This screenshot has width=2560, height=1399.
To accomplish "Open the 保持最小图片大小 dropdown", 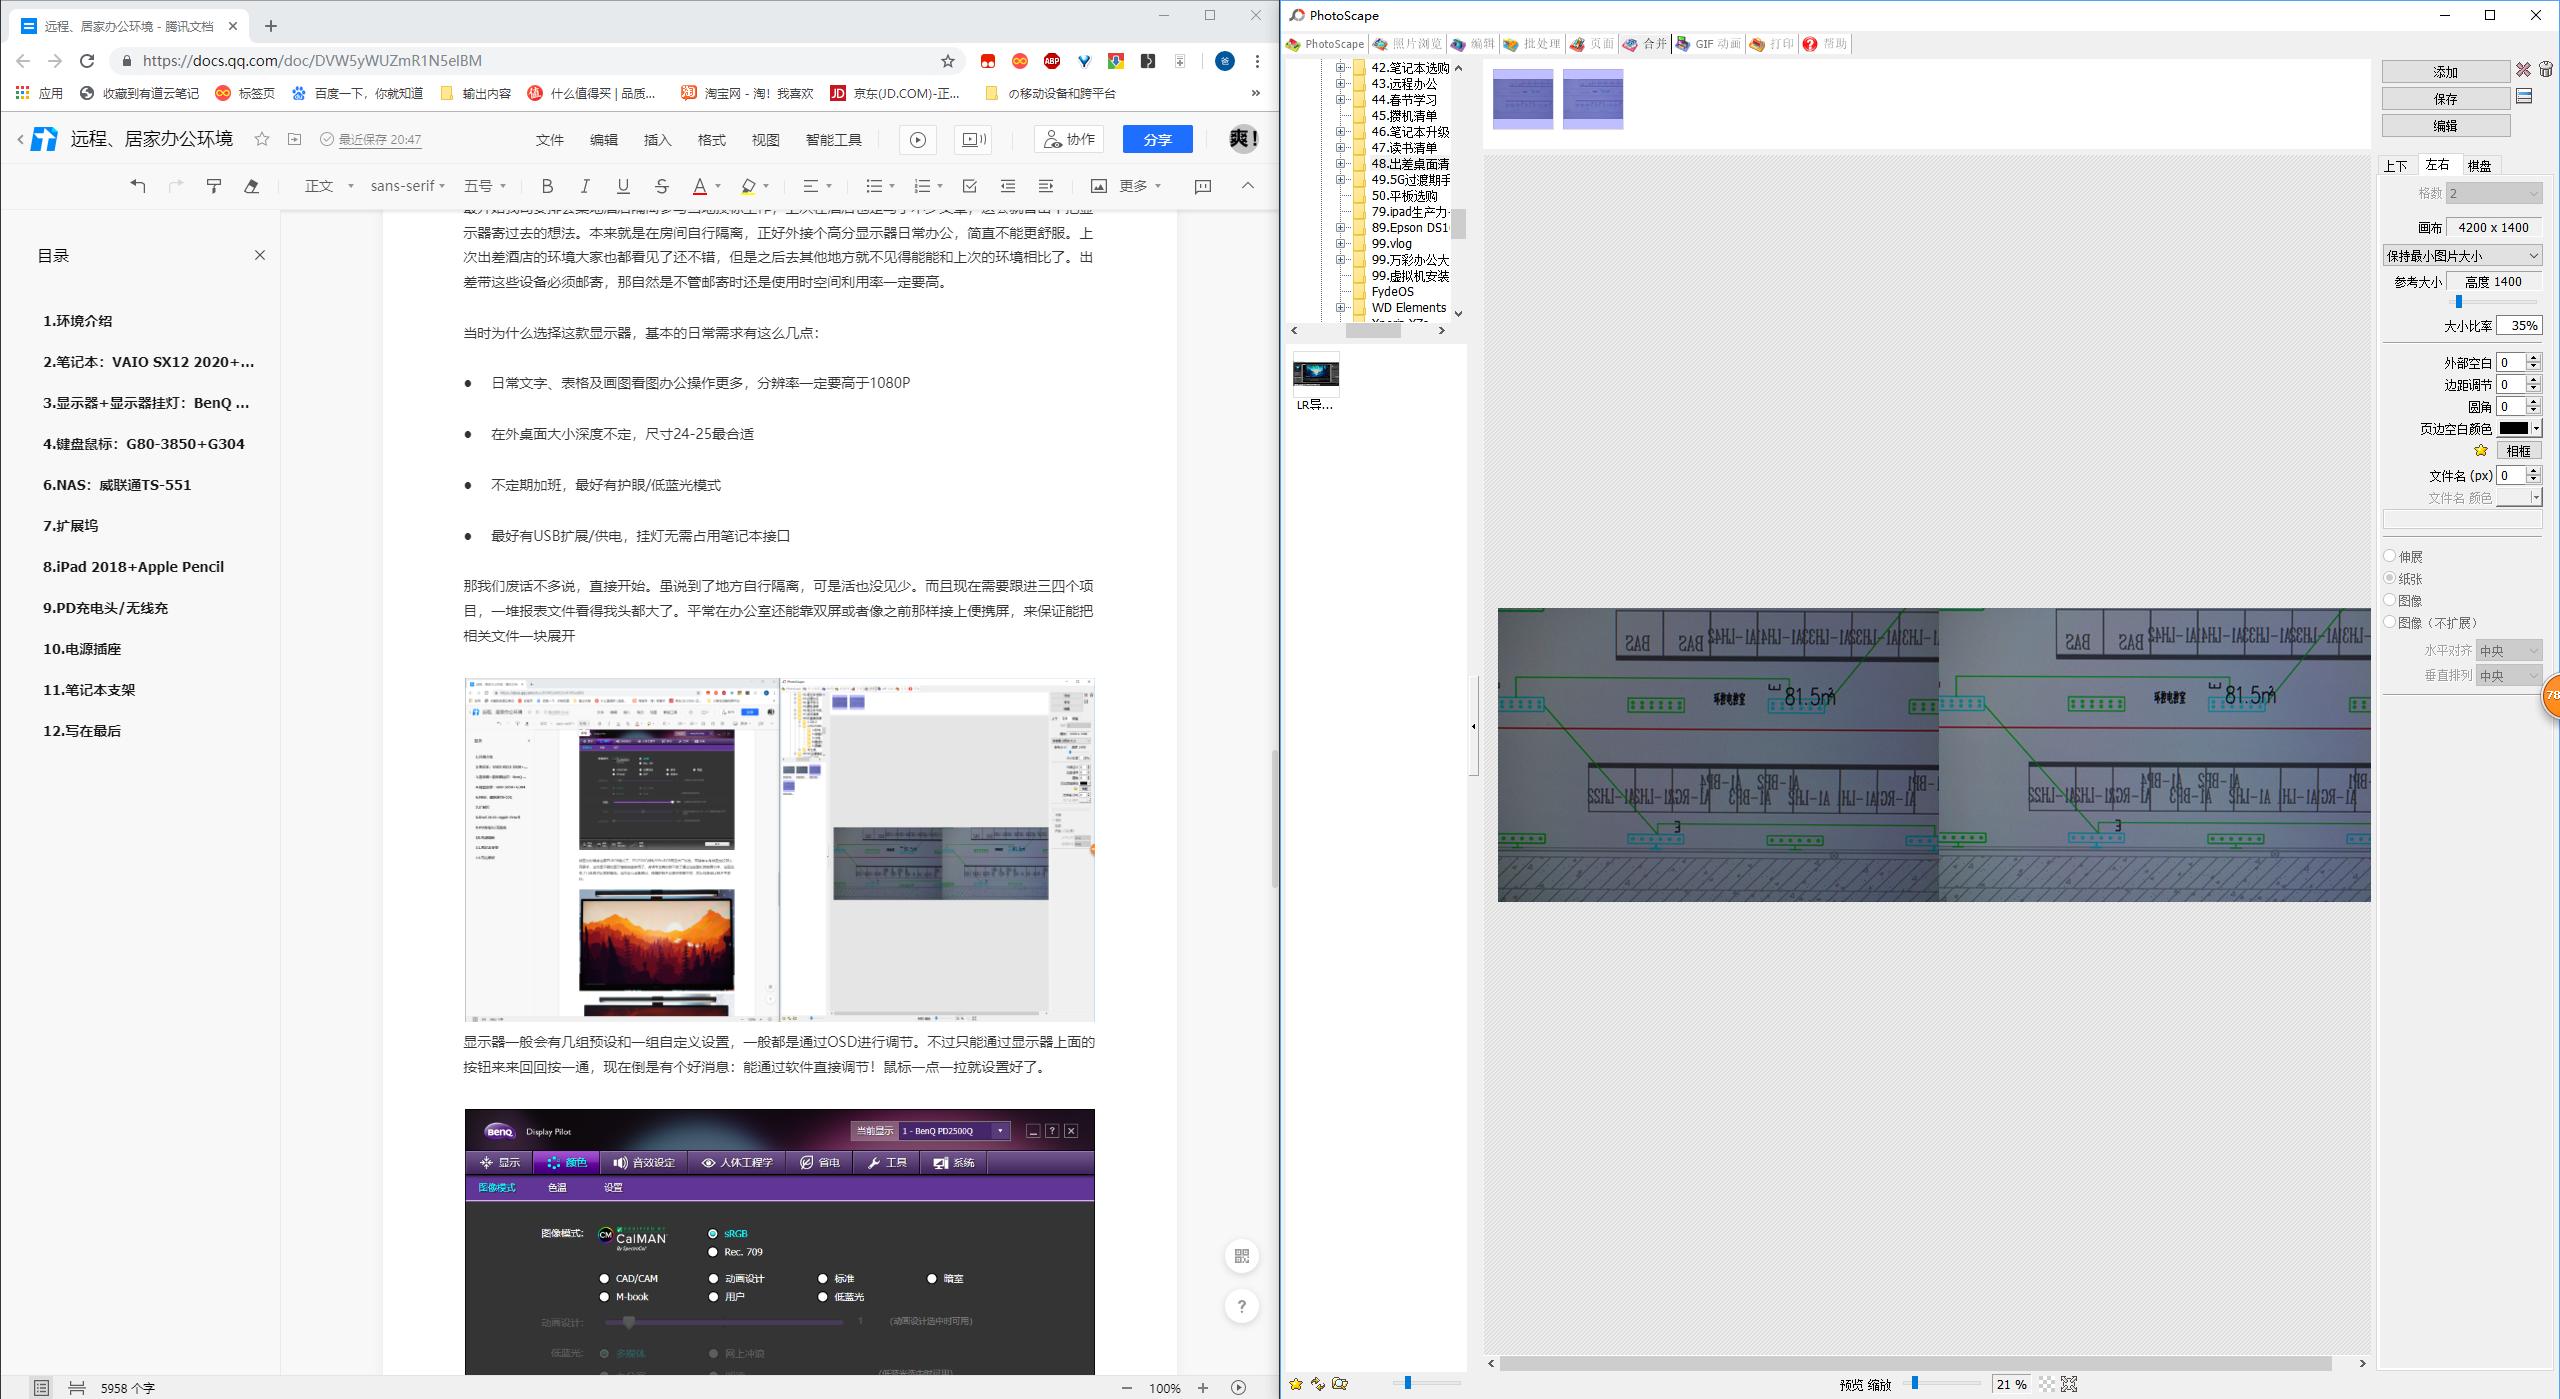I will pos(2461,256).
